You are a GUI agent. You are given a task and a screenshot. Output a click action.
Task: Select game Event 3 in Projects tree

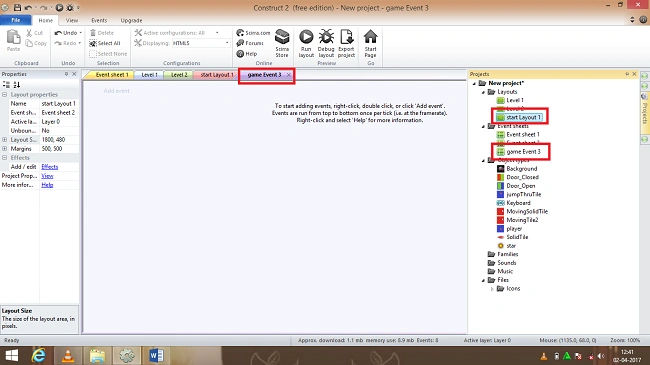click(523, 152)
